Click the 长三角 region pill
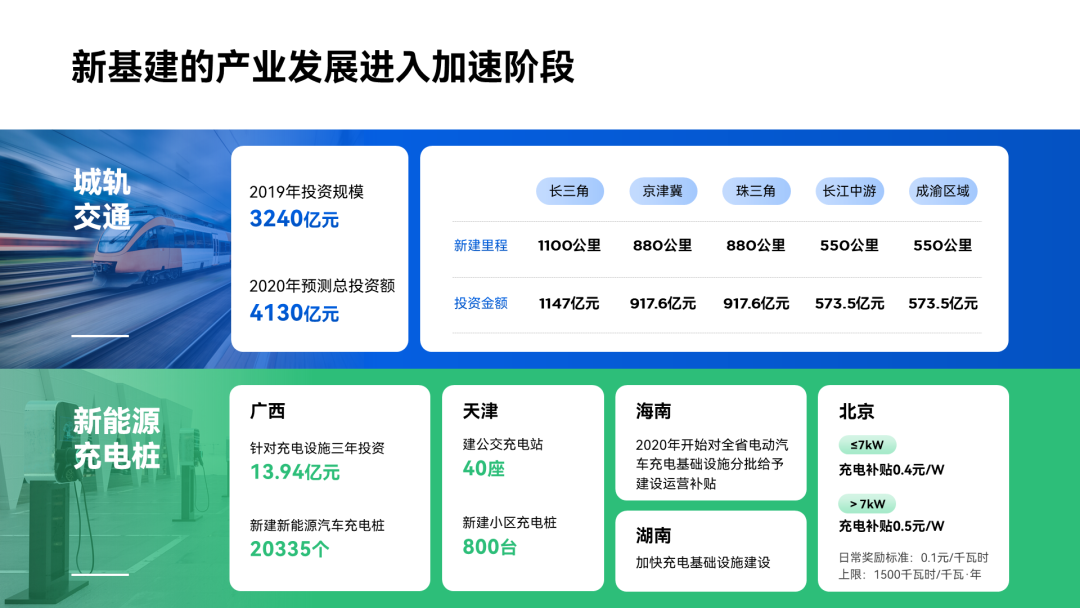Image resolution: width=1080 pixels, height=608 pixels. 570,191
